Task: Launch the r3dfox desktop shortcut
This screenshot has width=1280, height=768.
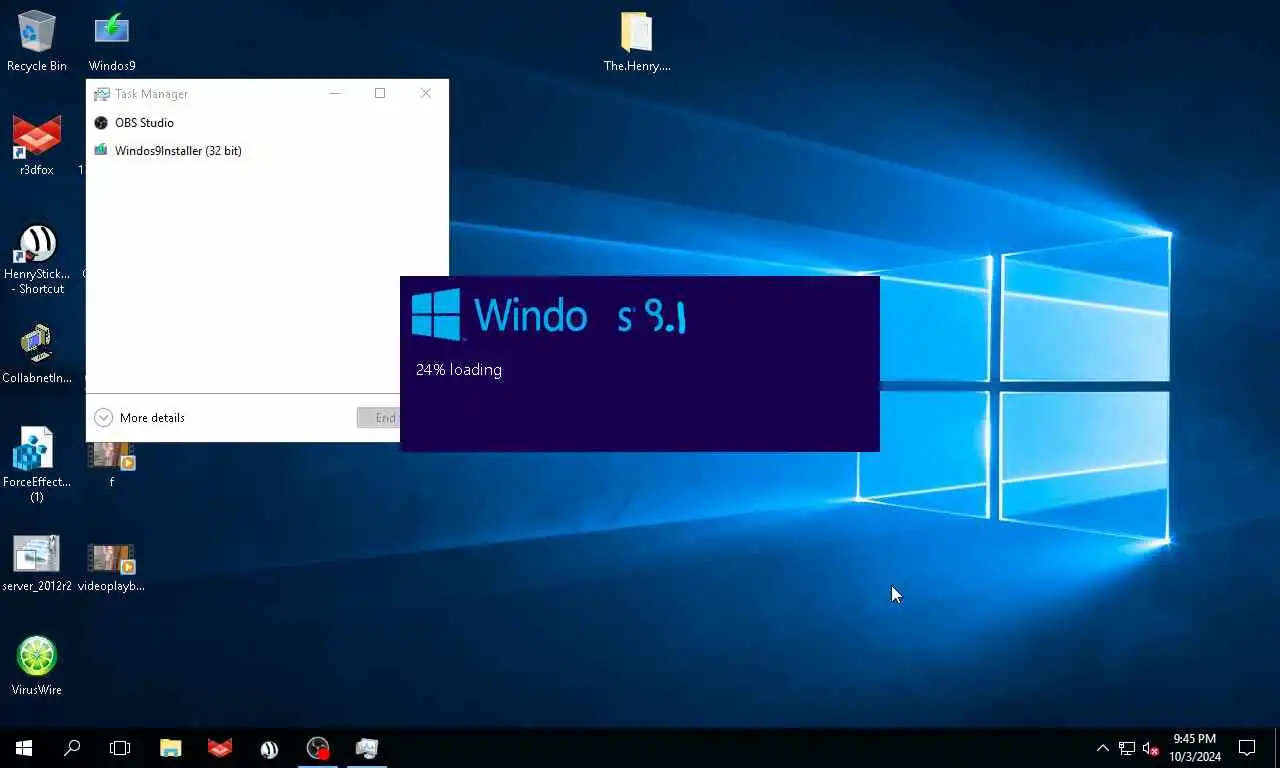Action: pyautogui.click(x=37, y=145)
